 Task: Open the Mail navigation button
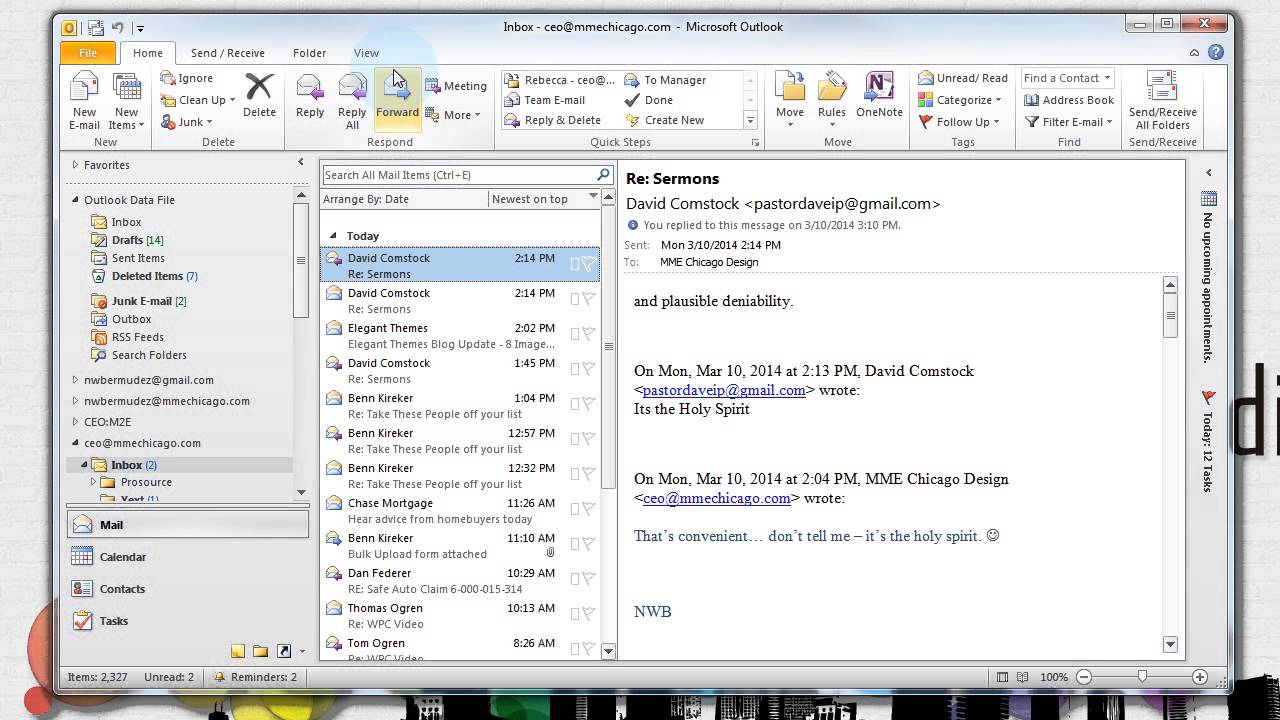pyautogui.click(x=188, y=525)
